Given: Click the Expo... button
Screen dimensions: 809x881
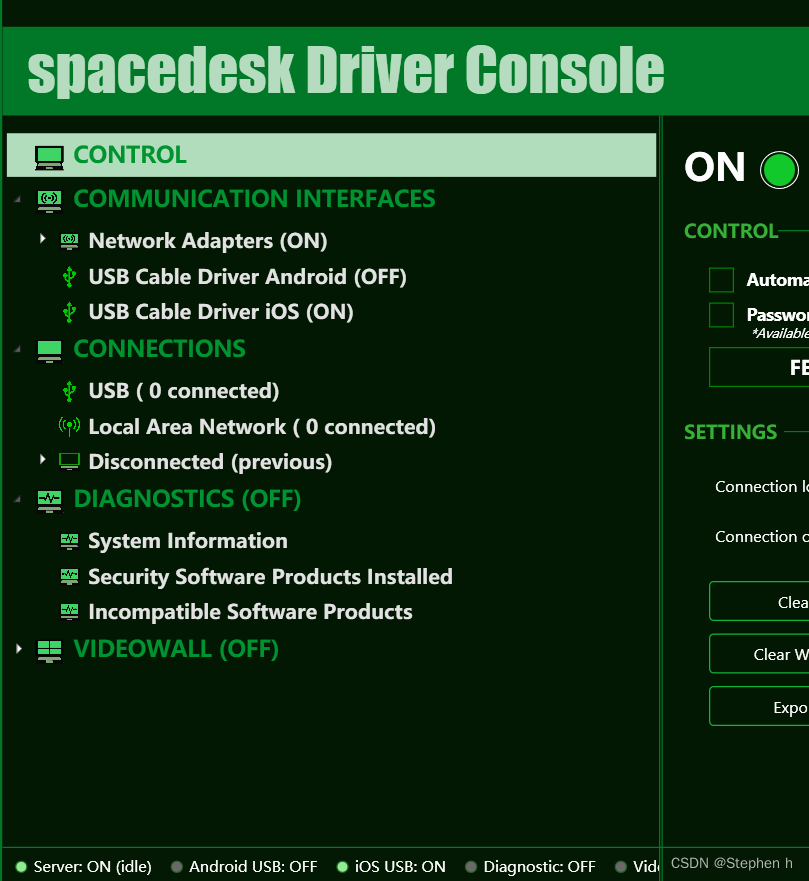Looking at the screenshot, I should click(759, 706).
